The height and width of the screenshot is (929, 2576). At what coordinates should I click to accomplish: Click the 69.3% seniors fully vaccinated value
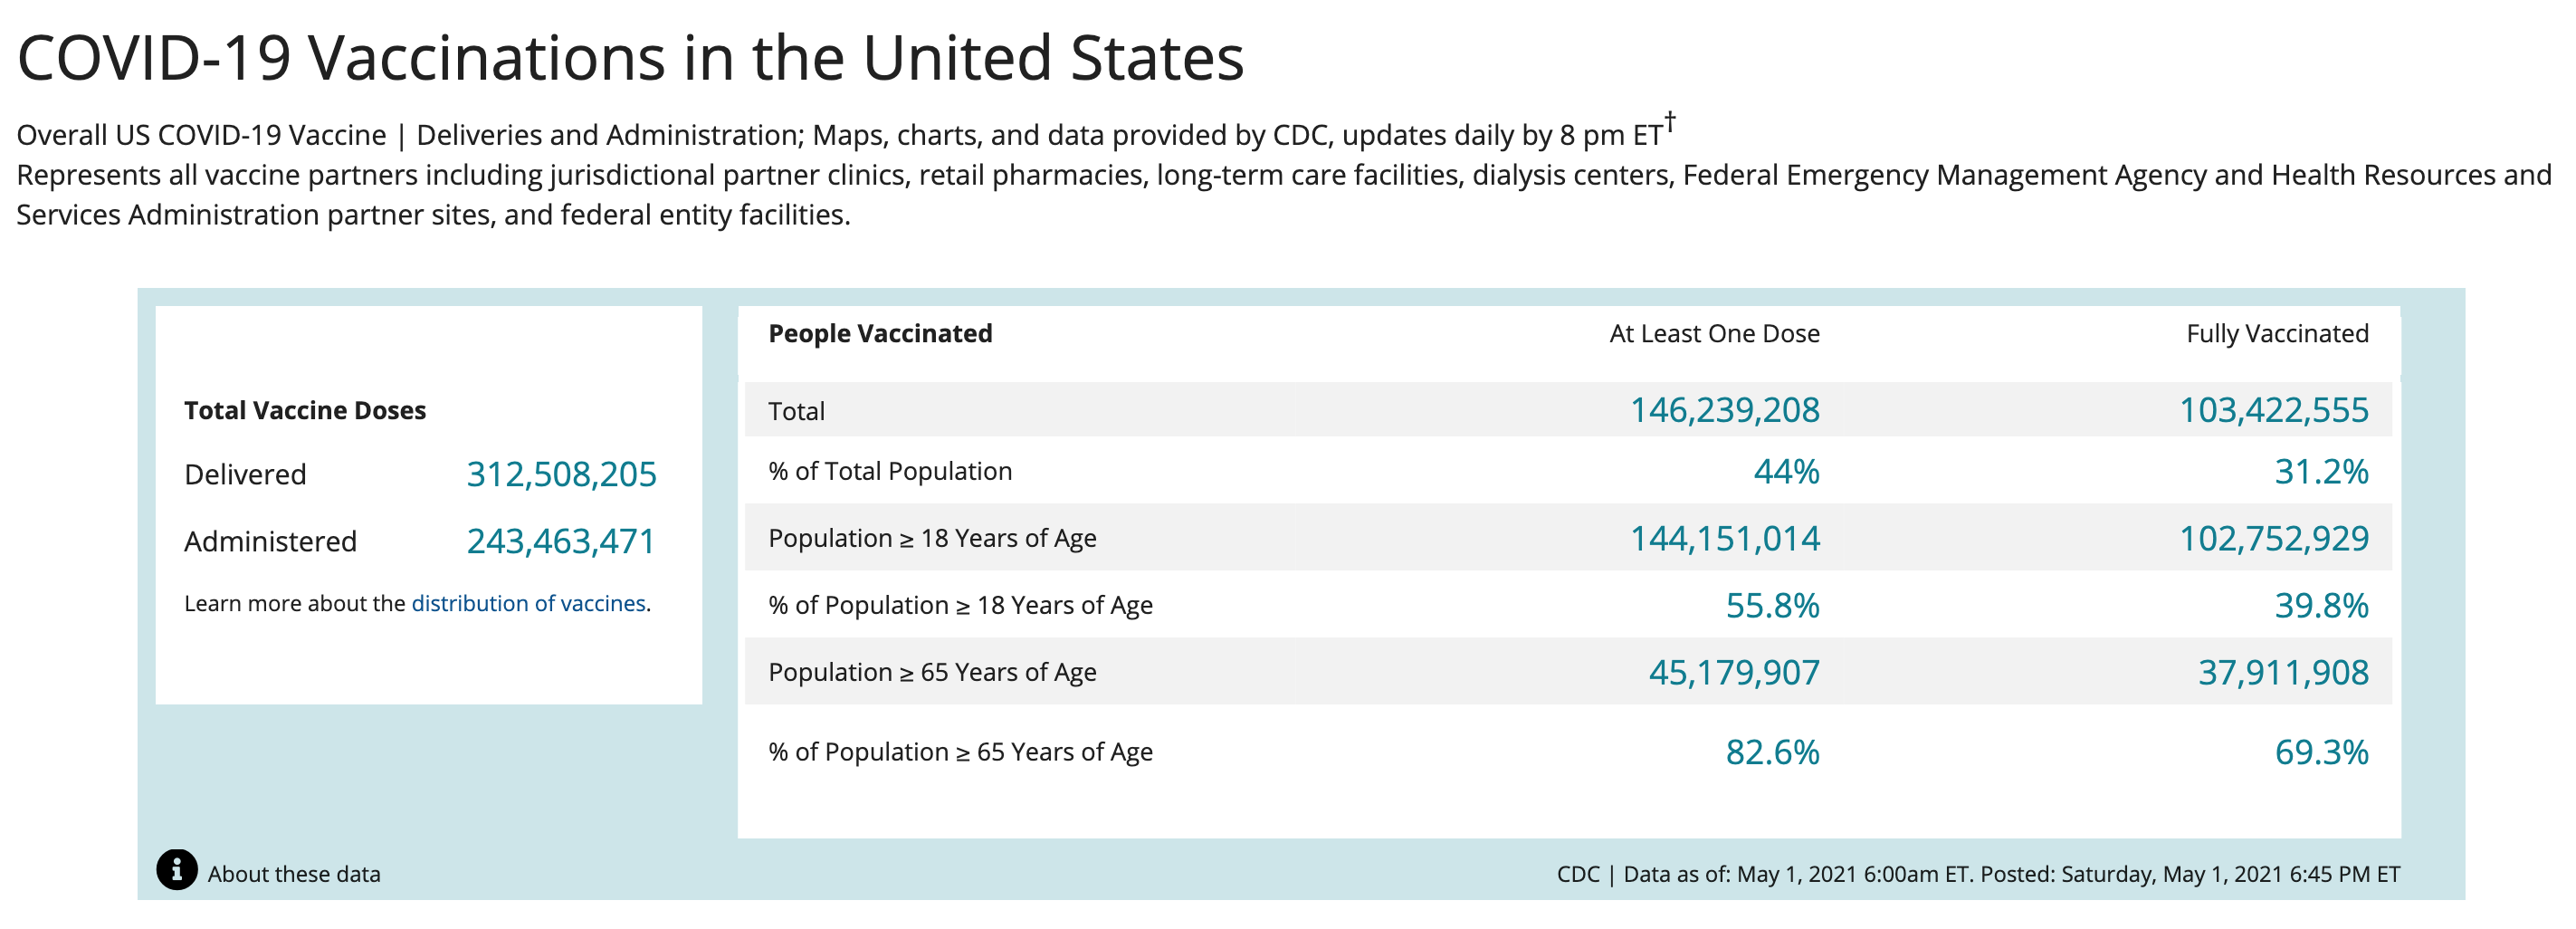coord(2320,752)
